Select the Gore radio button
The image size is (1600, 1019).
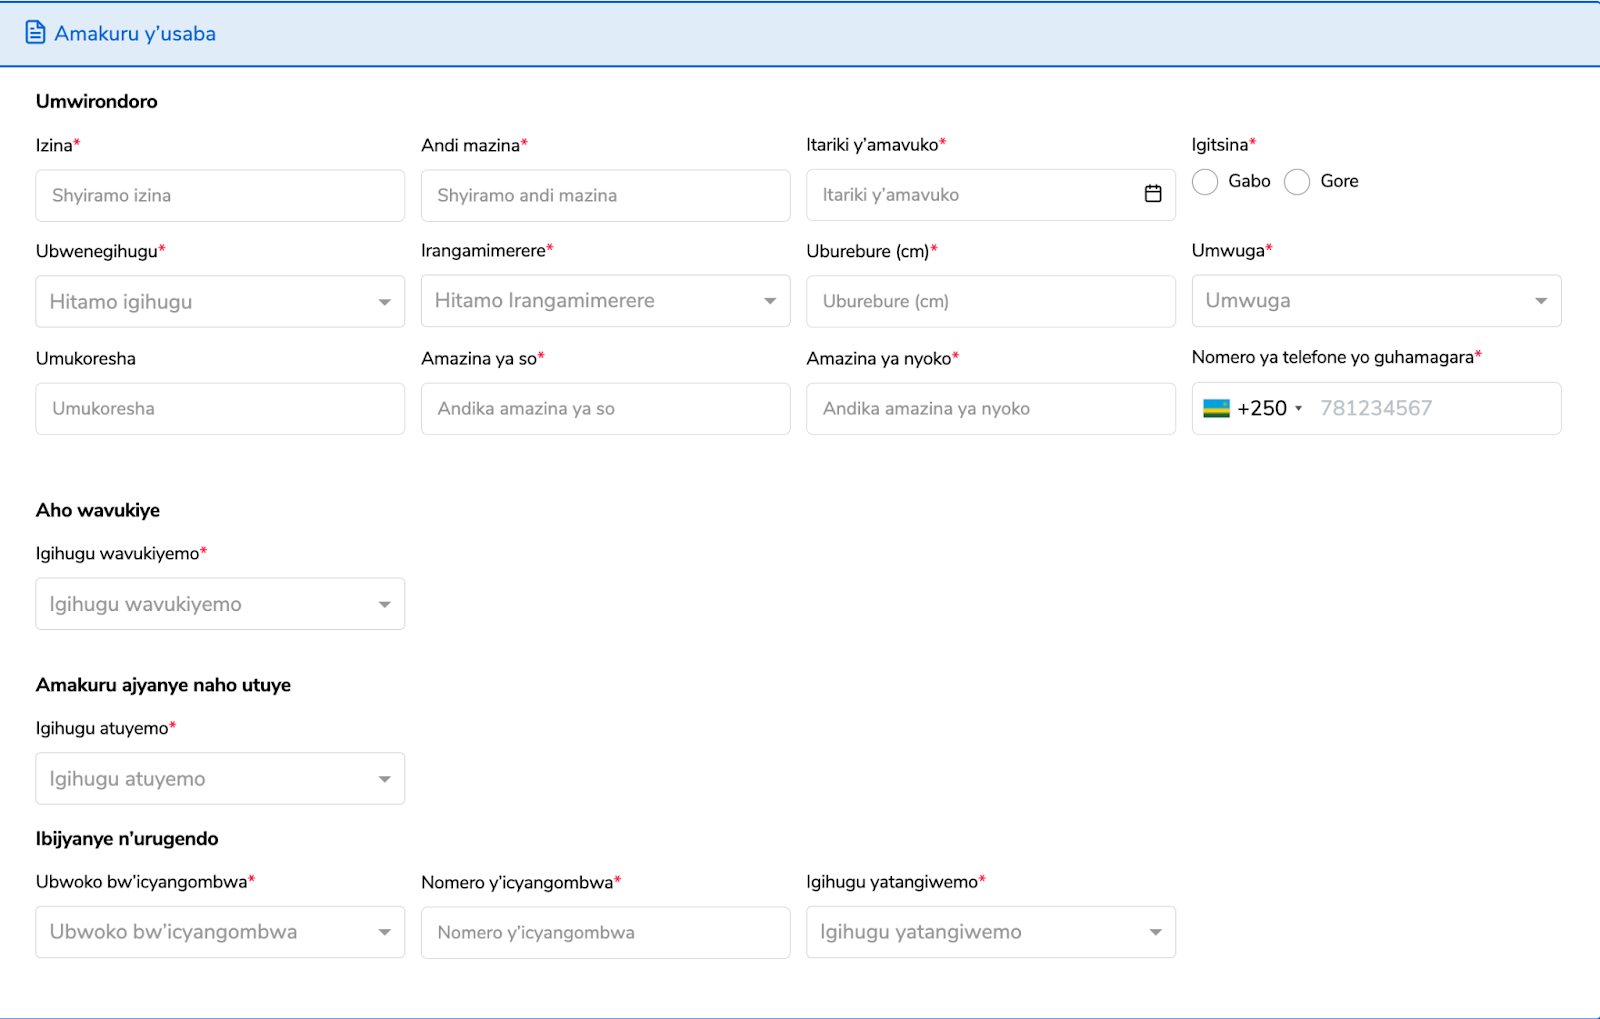coord(1297,181)
